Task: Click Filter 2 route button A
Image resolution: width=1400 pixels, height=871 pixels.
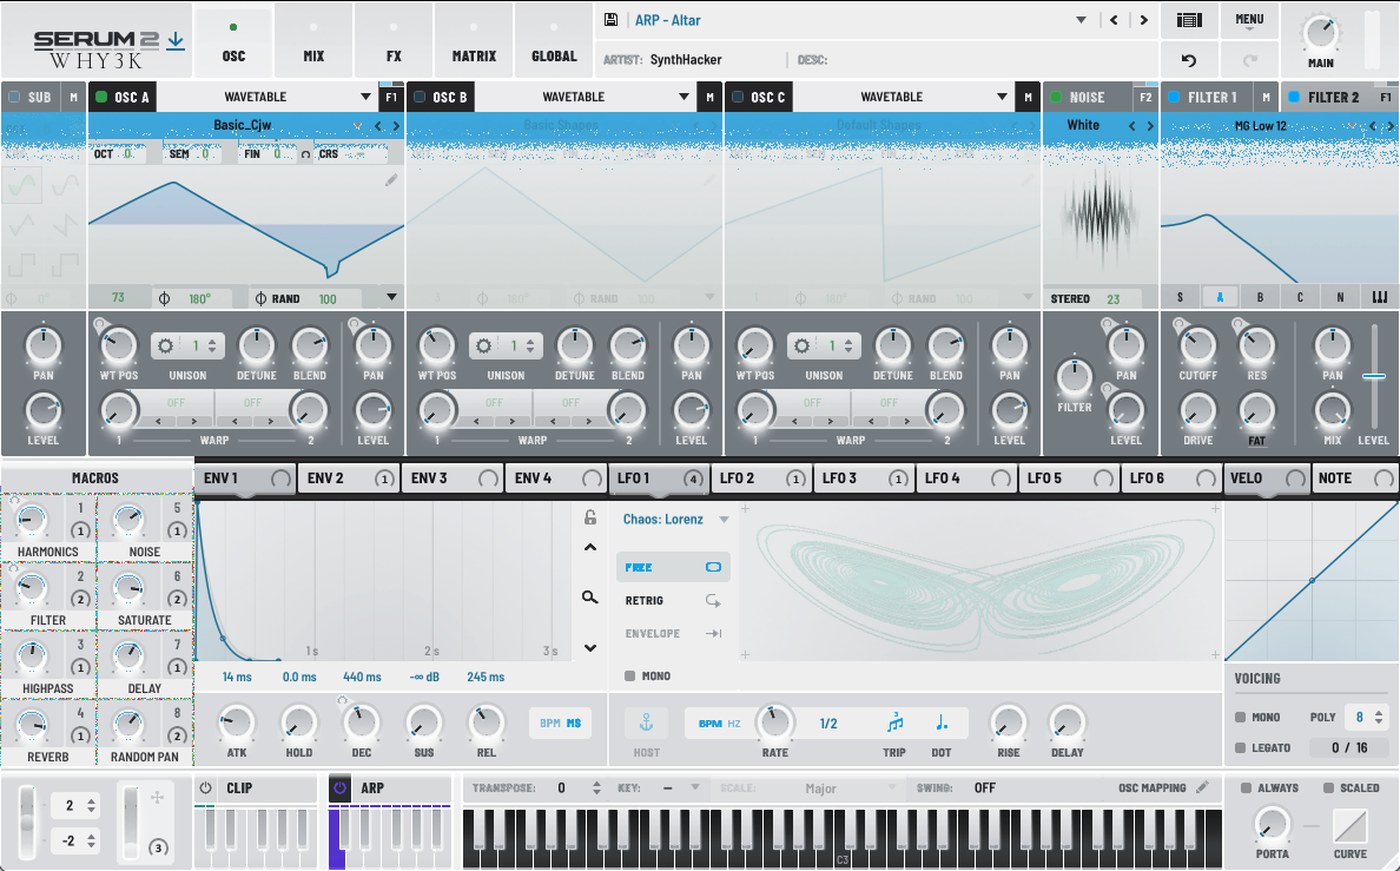Action: click(1220, 297)
